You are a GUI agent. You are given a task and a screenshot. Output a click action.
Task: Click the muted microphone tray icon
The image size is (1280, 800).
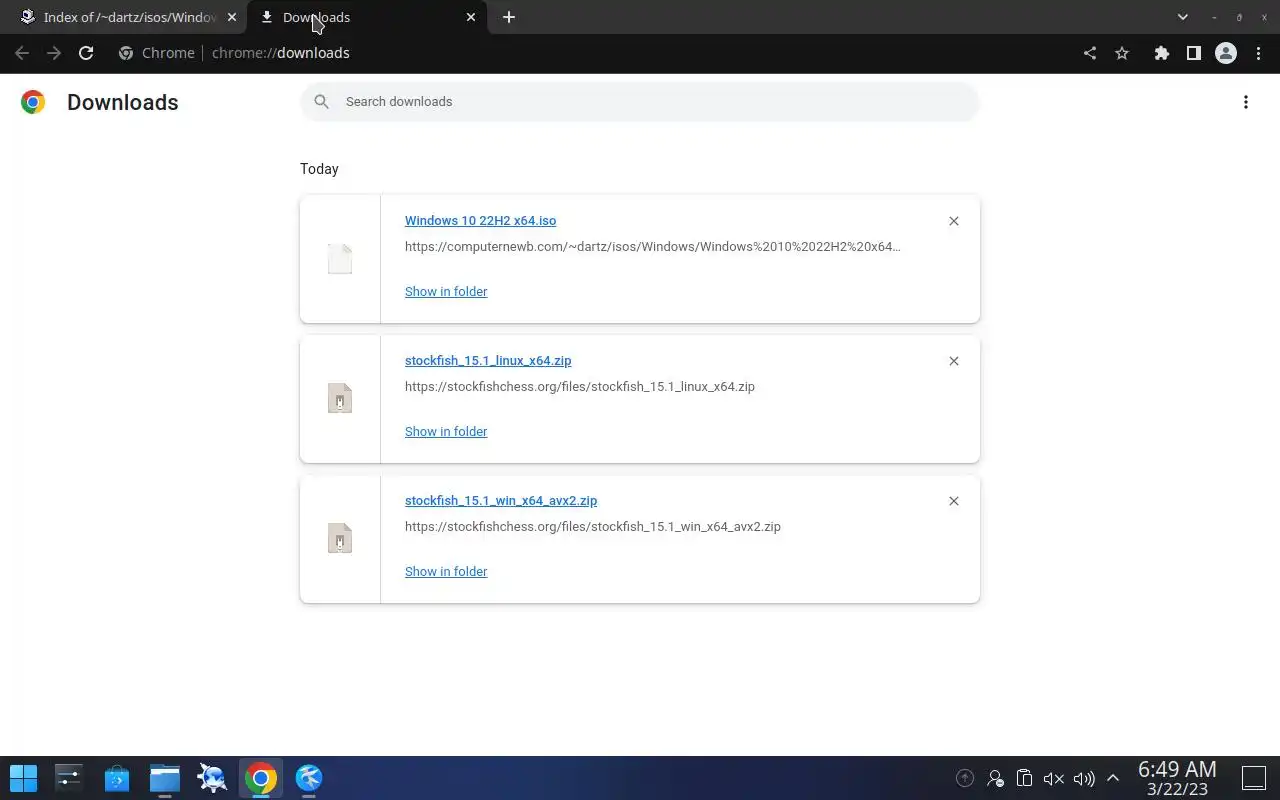1053,778
